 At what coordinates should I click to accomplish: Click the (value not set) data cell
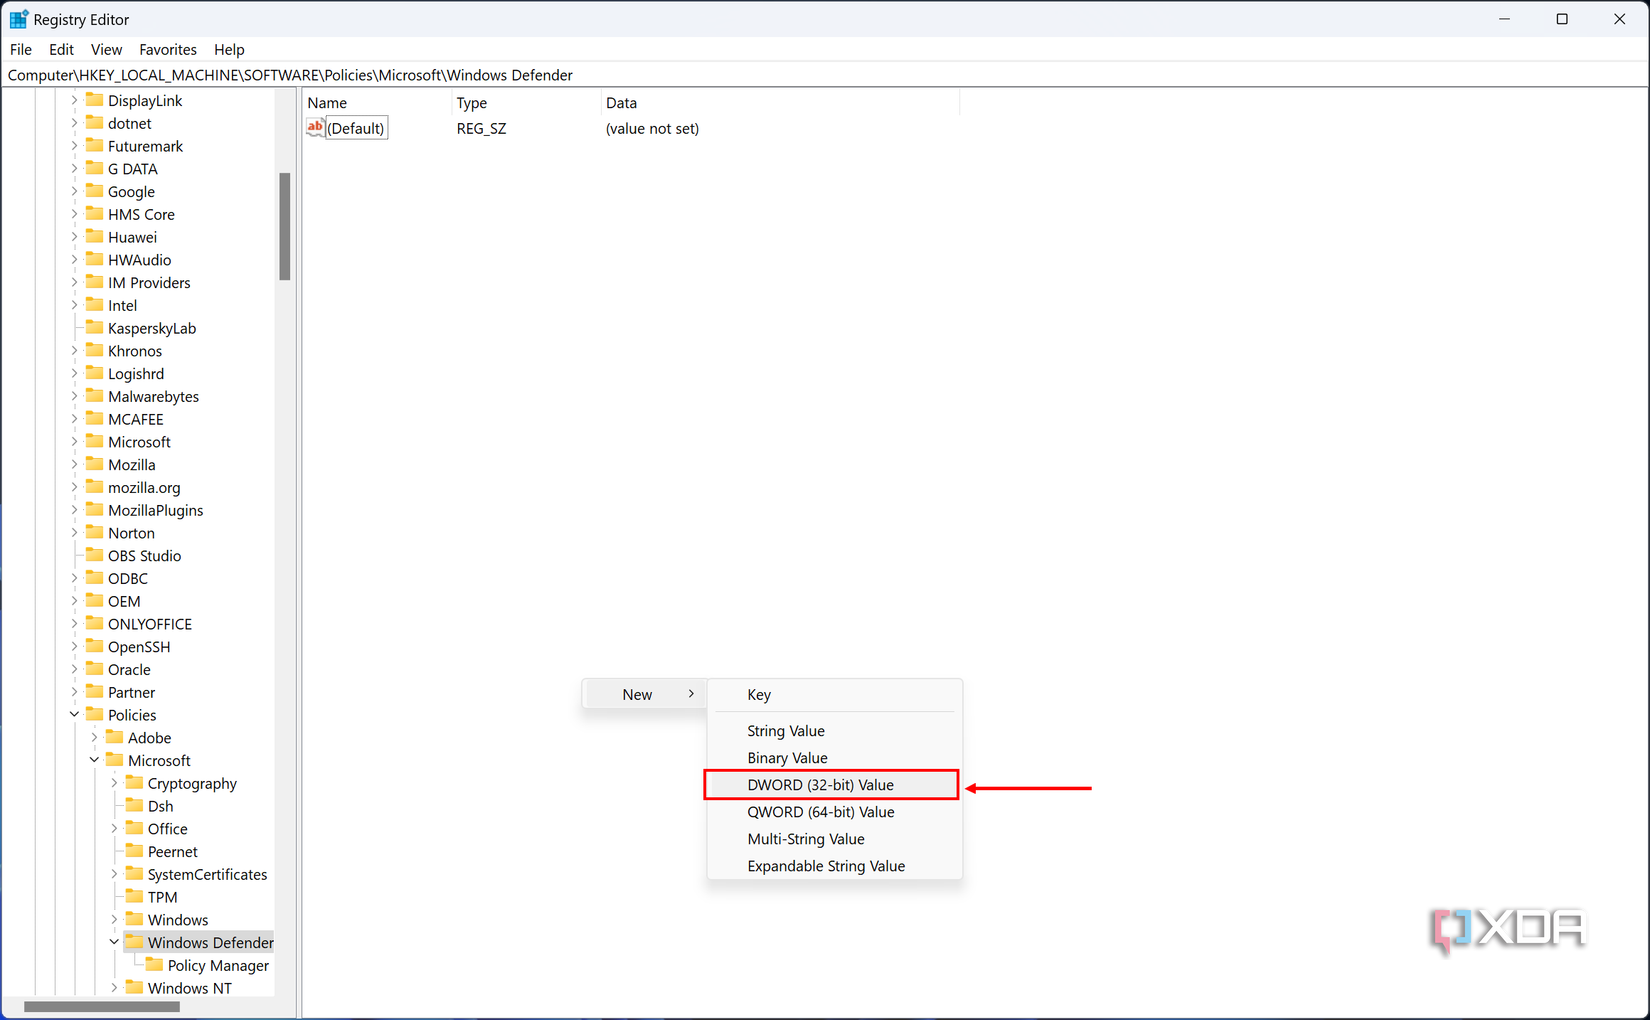pos(652,128)
